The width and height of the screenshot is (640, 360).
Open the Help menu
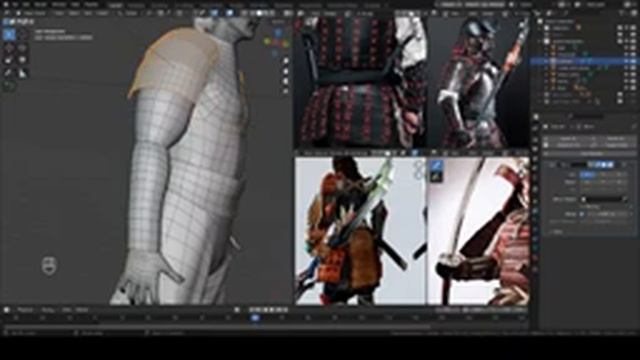pos(75,4)
